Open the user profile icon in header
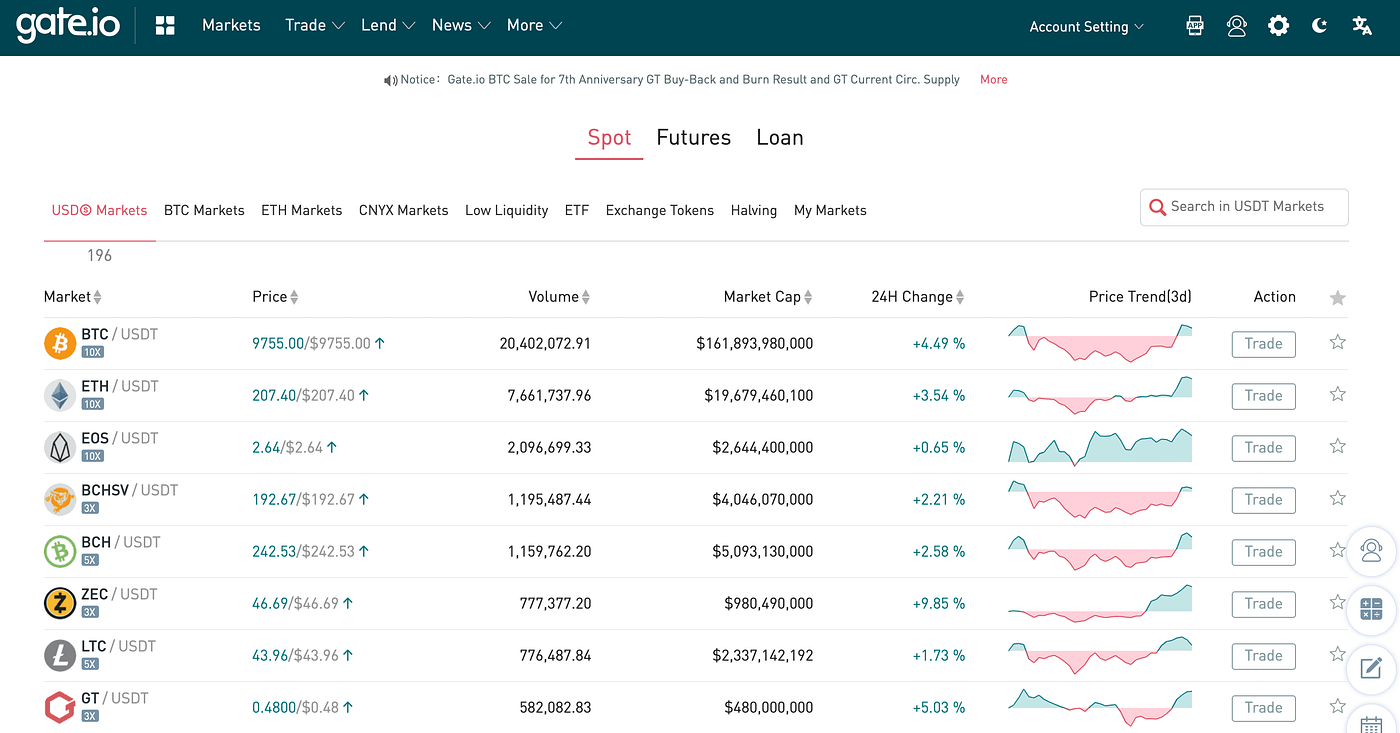Image resolution: width=1400 pixels, height=733 pixels. pyautogui.click(x=1237, y=26)
